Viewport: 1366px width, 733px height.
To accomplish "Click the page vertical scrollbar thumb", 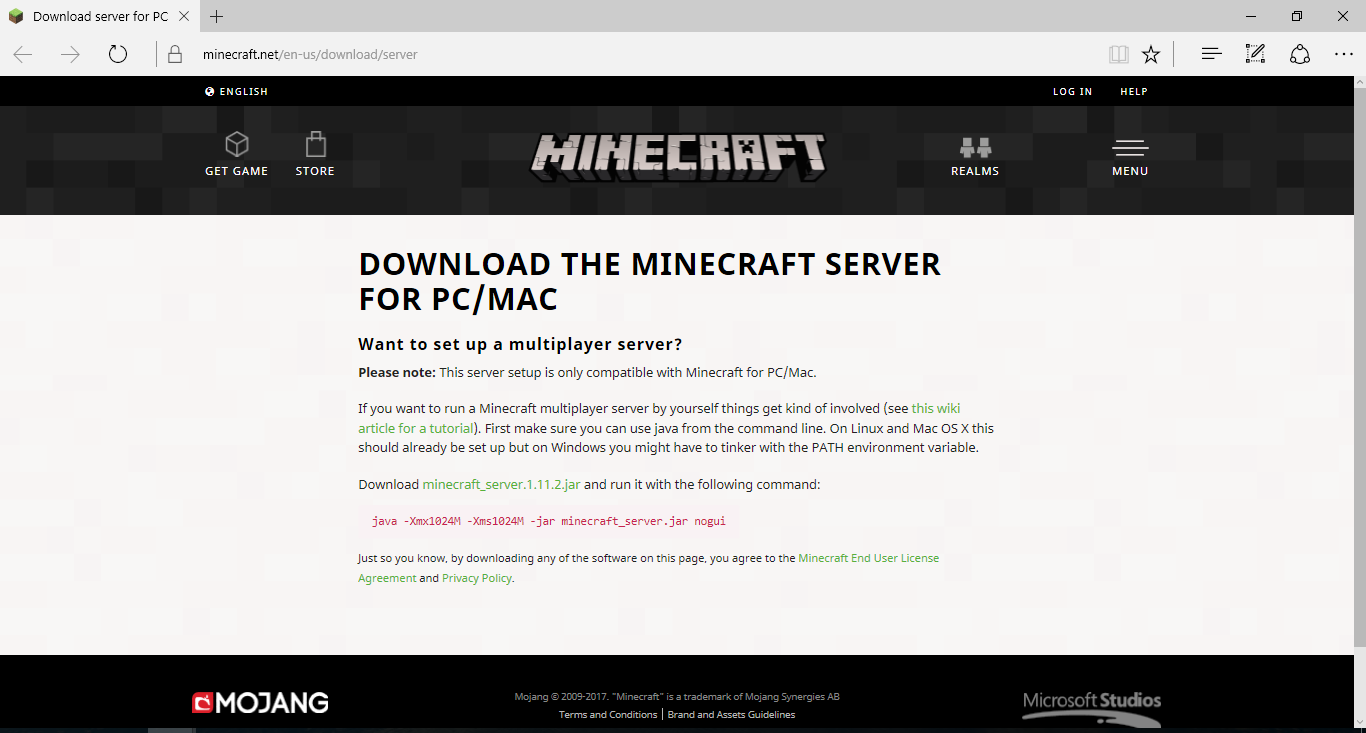I will pyautogui.click(x=1359, y=367).
